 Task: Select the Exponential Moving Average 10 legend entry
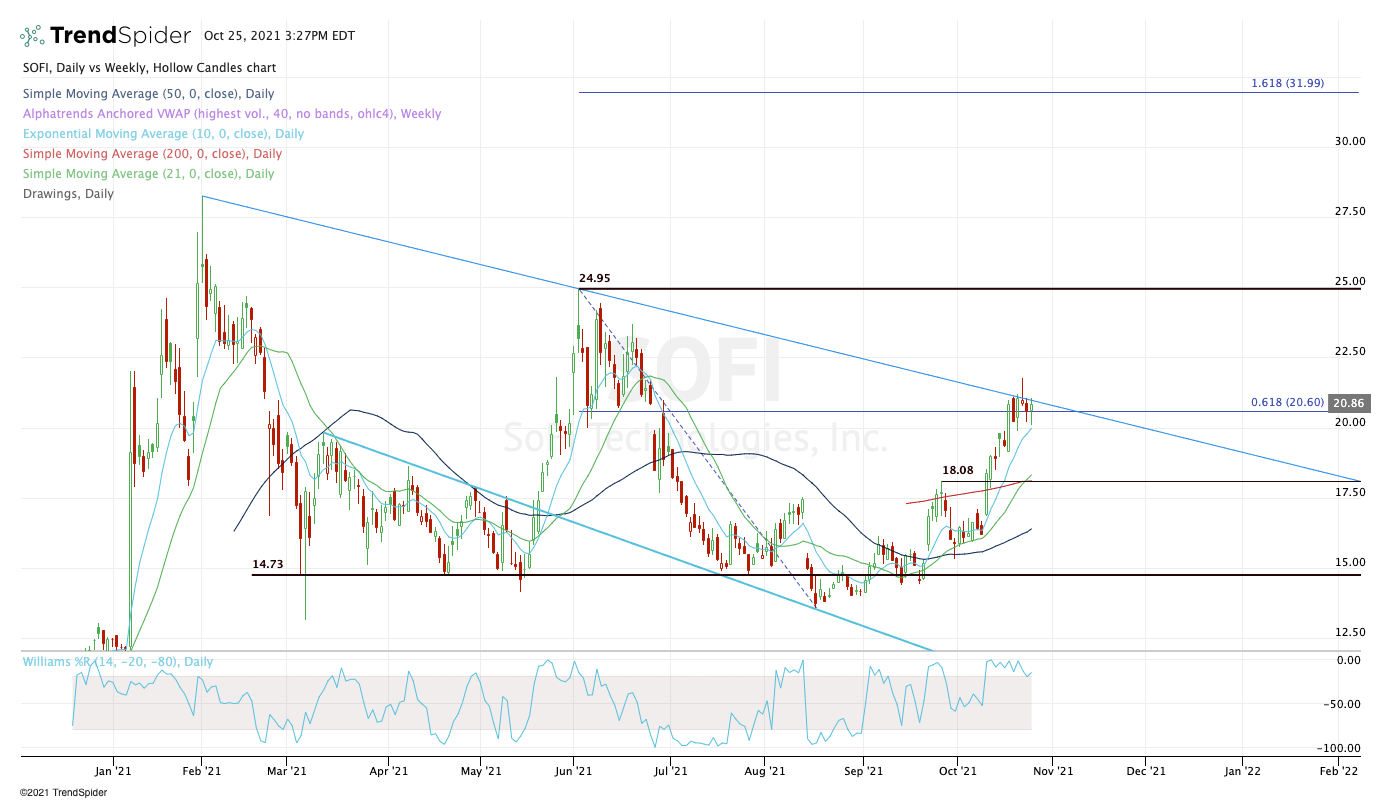coord(162,134)
